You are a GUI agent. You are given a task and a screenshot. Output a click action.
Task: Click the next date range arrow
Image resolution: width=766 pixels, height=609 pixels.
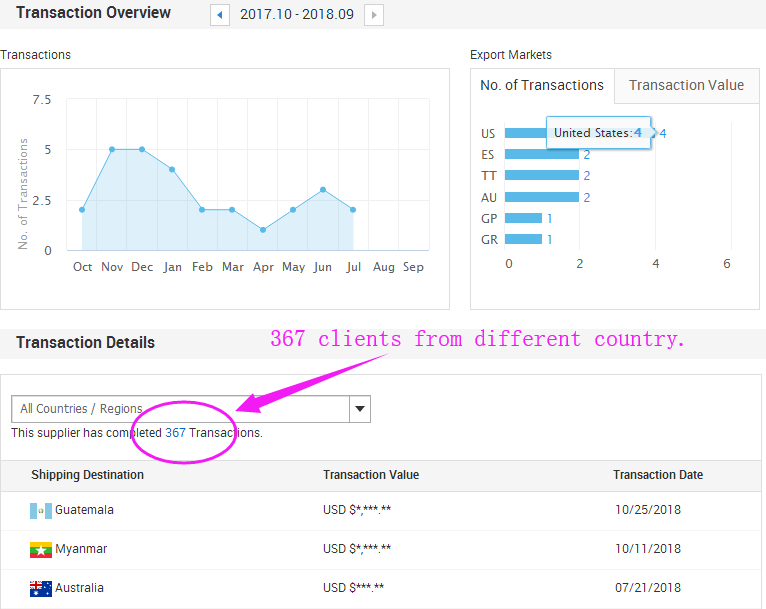[x=374, y=15]
